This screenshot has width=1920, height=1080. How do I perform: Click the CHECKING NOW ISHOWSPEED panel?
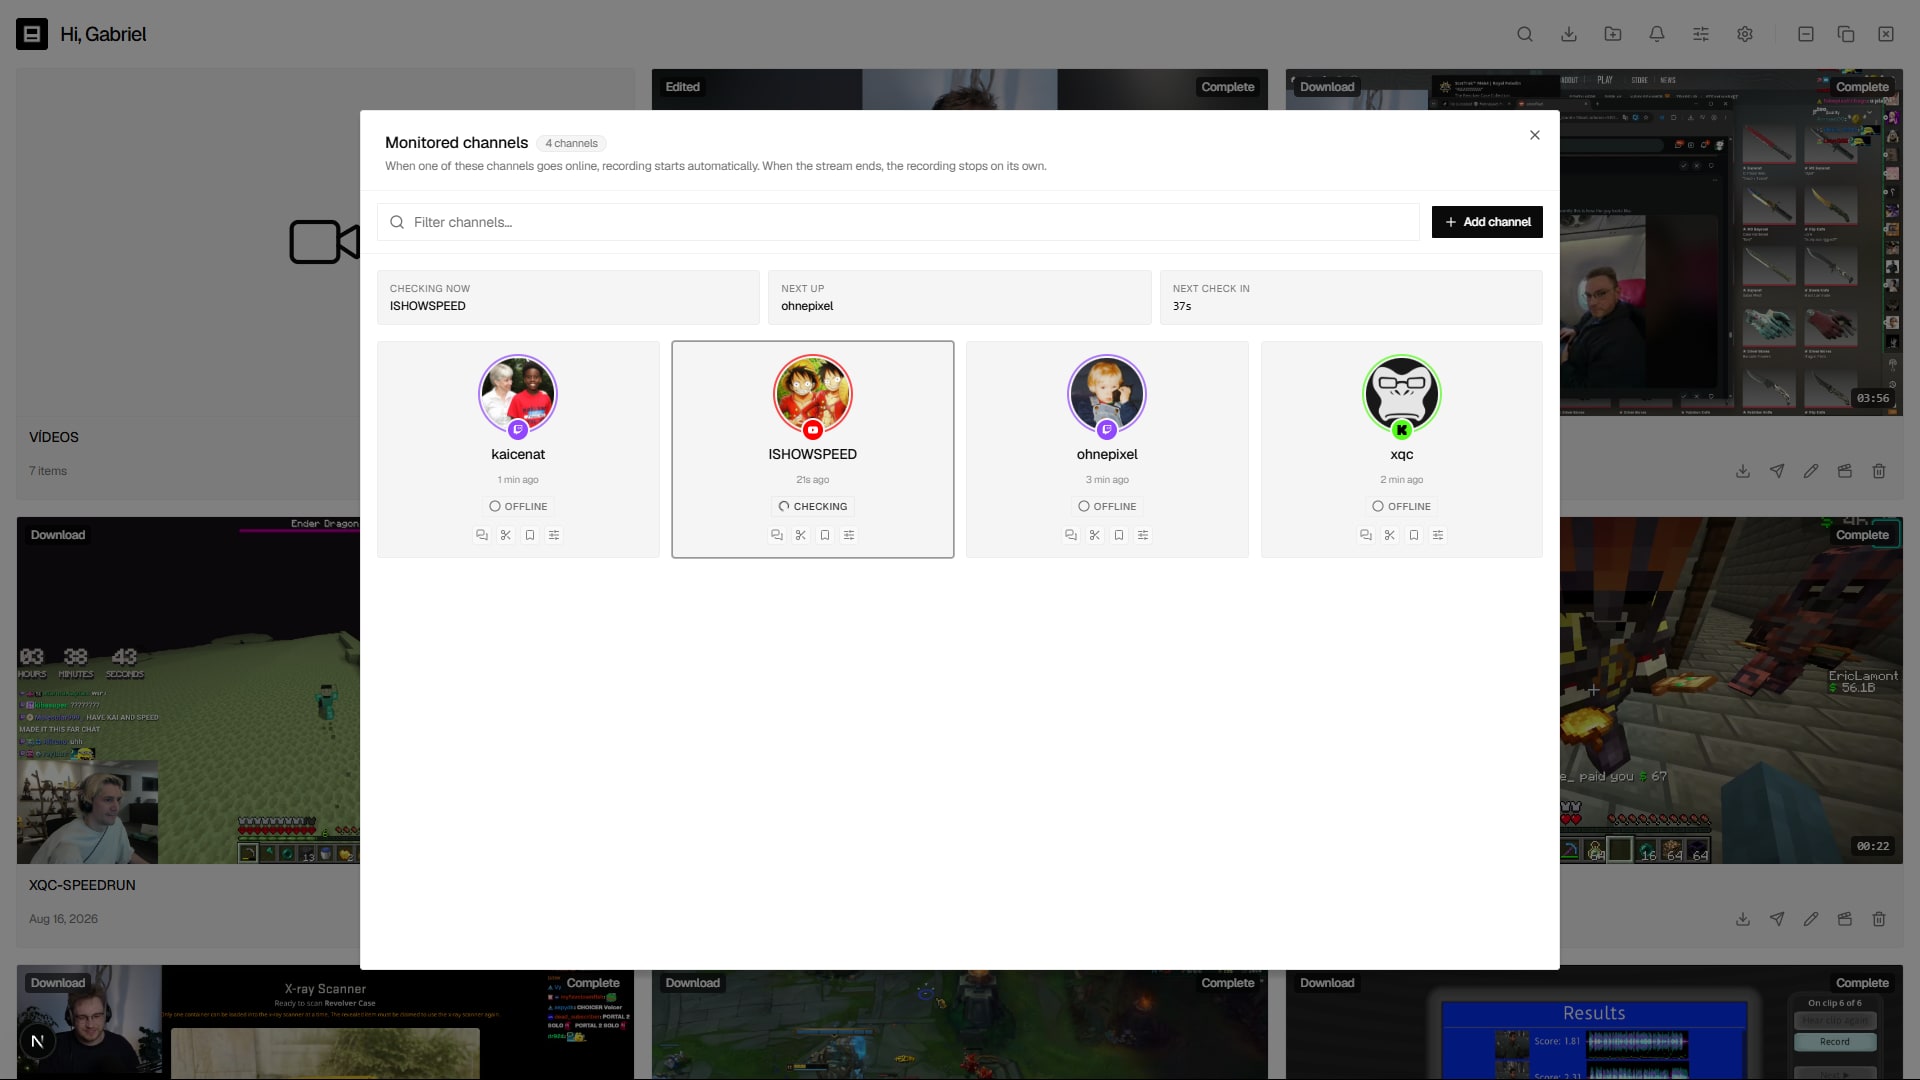tap(568, 297)
